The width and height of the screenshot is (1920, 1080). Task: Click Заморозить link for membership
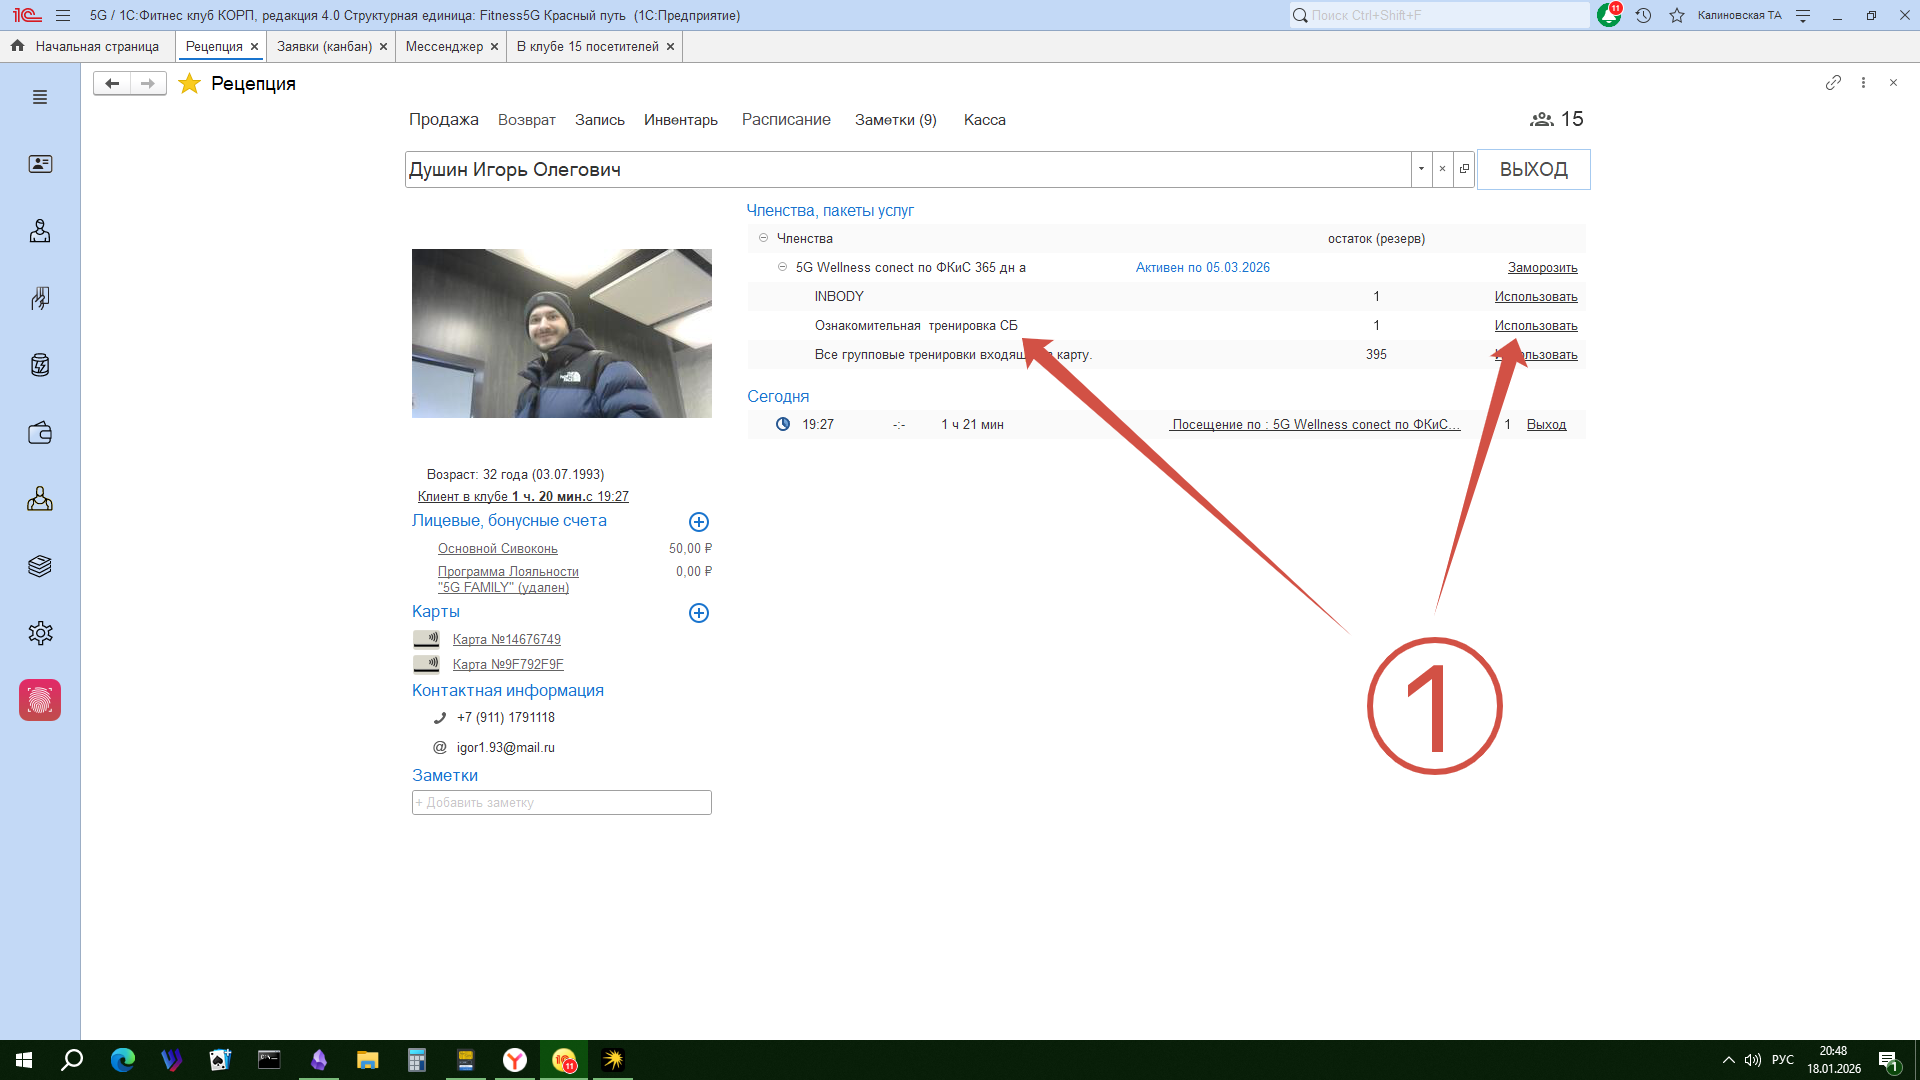[x=1542, y=267]
